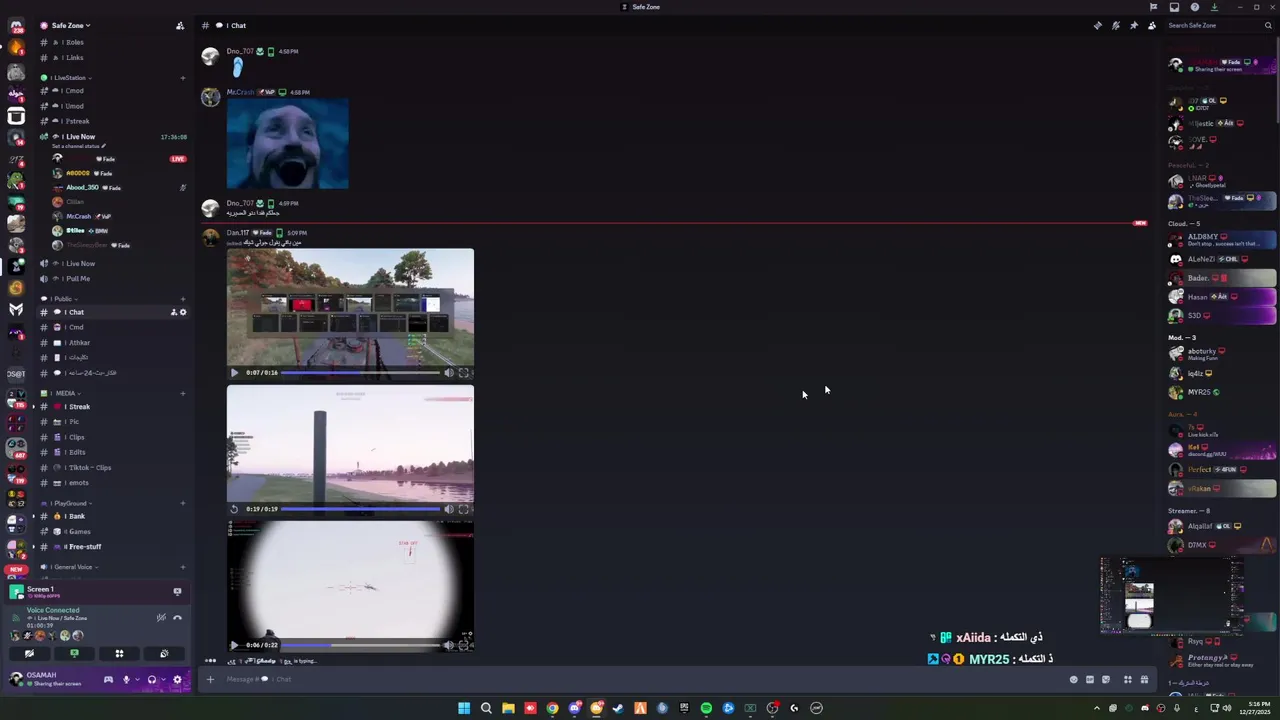1280x720 pixels.
Task: Open notification settings in channel header
Action: [1116, 26]
